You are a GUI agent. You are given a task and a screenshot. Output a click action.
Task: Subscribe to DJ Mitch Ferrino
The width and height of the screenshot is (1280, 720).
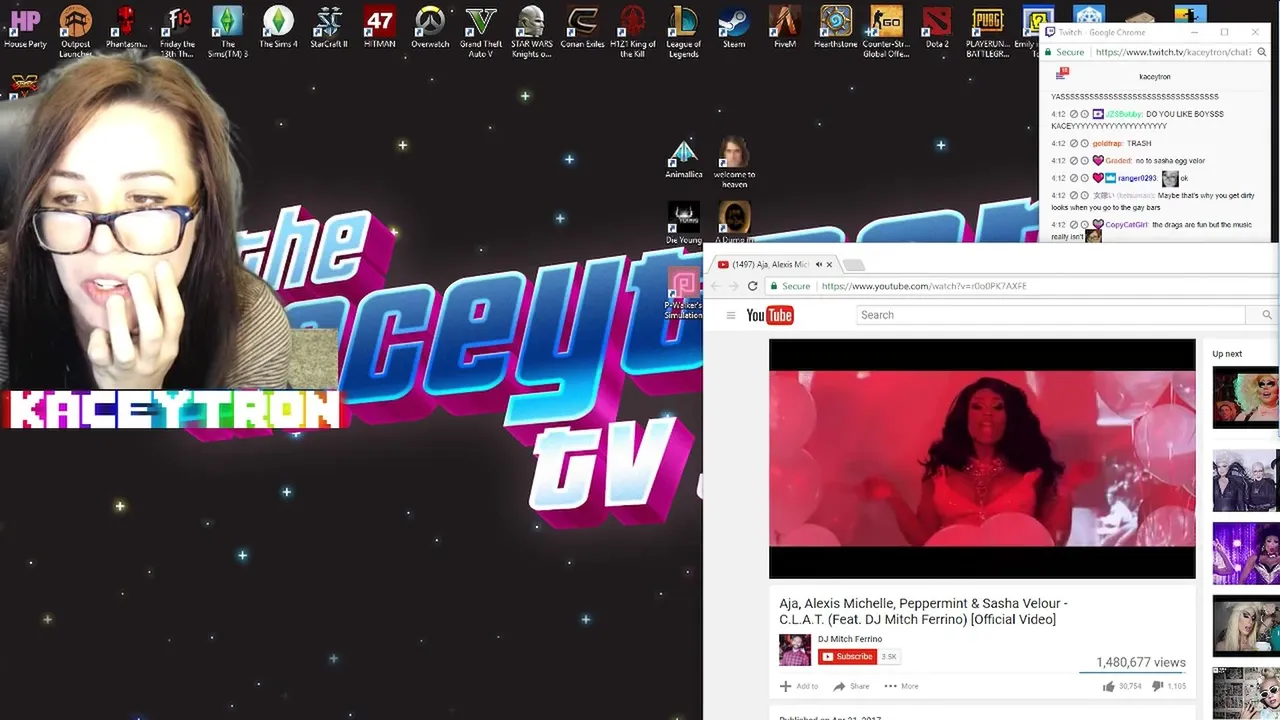(847, 657)
